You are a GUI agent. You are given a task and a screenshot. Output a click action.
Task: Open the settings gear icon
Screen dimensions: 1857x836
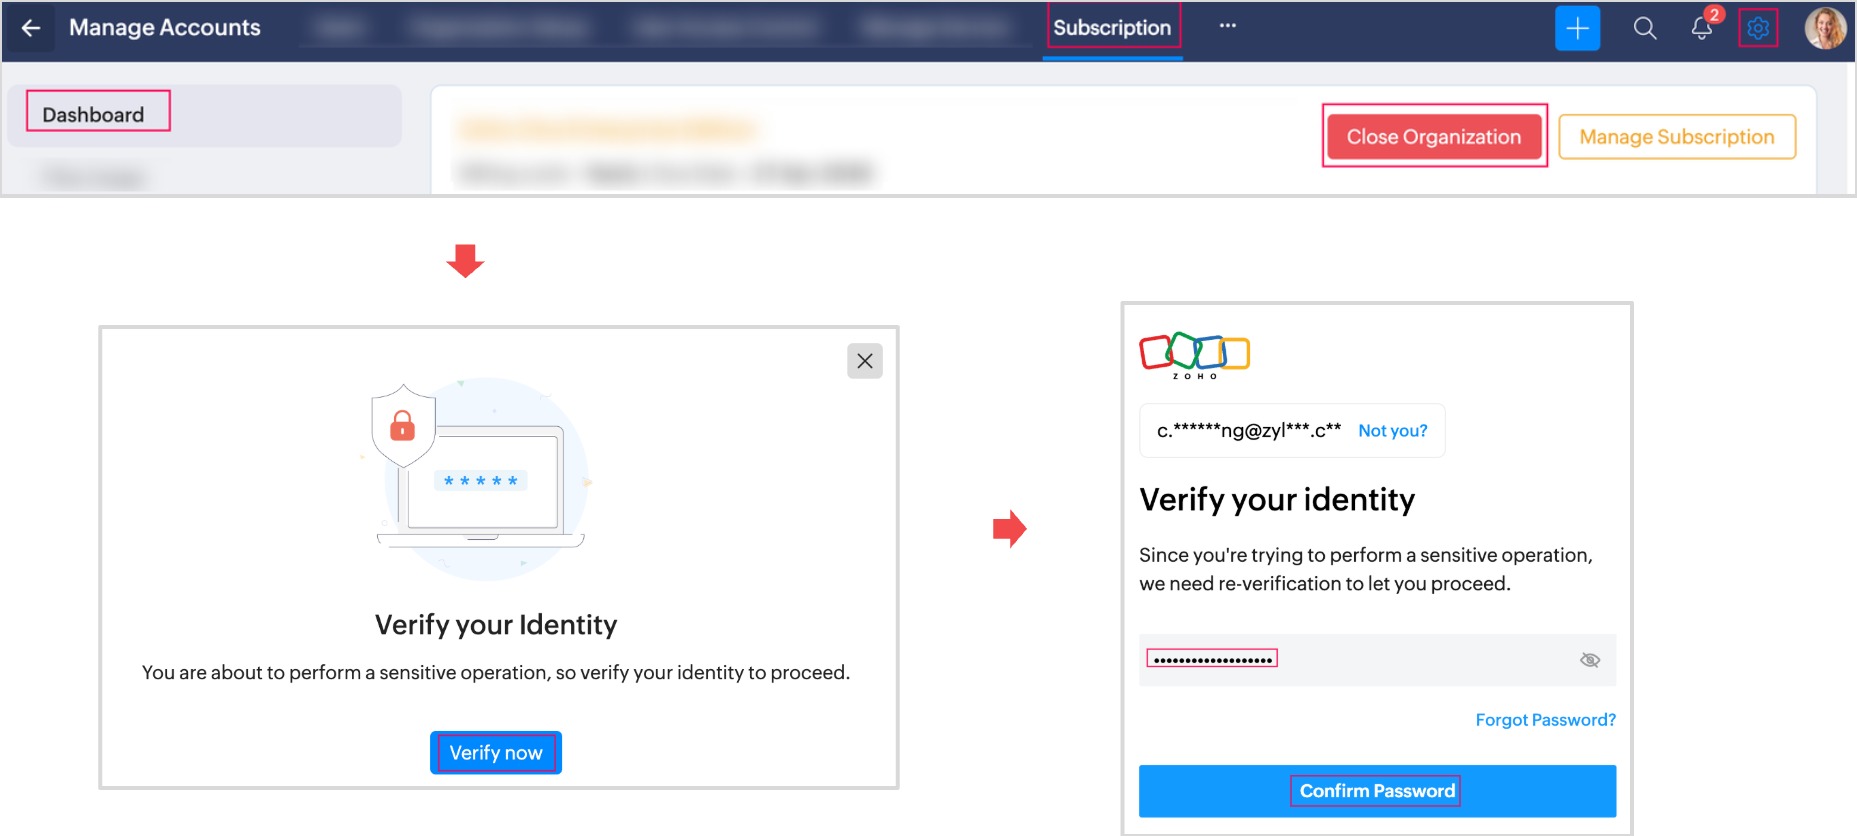pyautogui.click(x=1758, y=28)
